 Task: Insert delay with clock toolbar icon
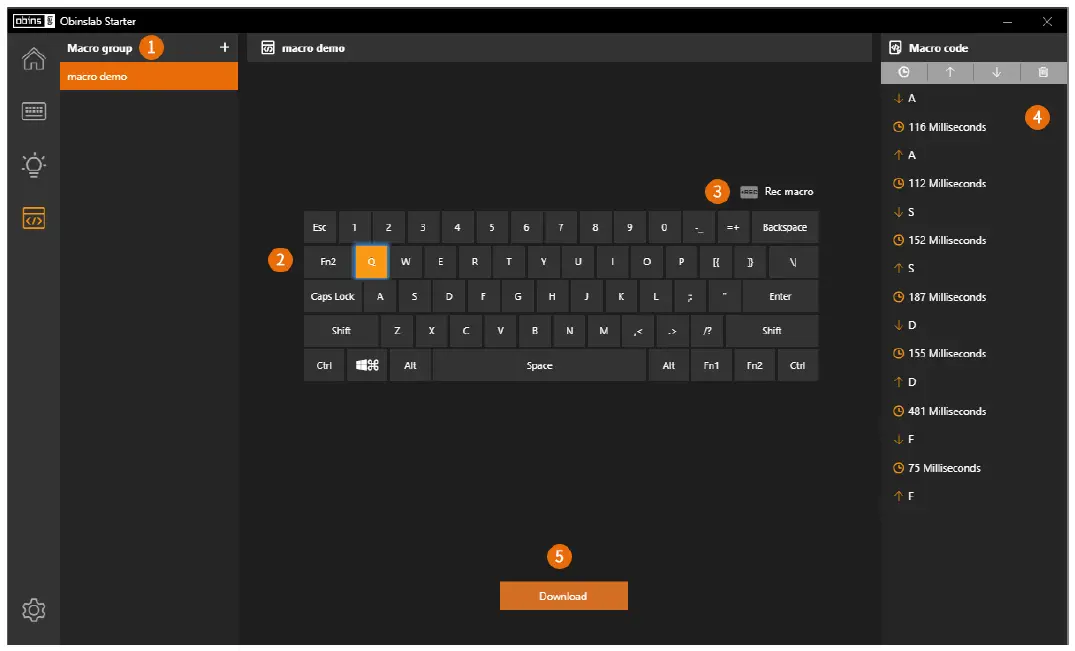coord(904,72)
